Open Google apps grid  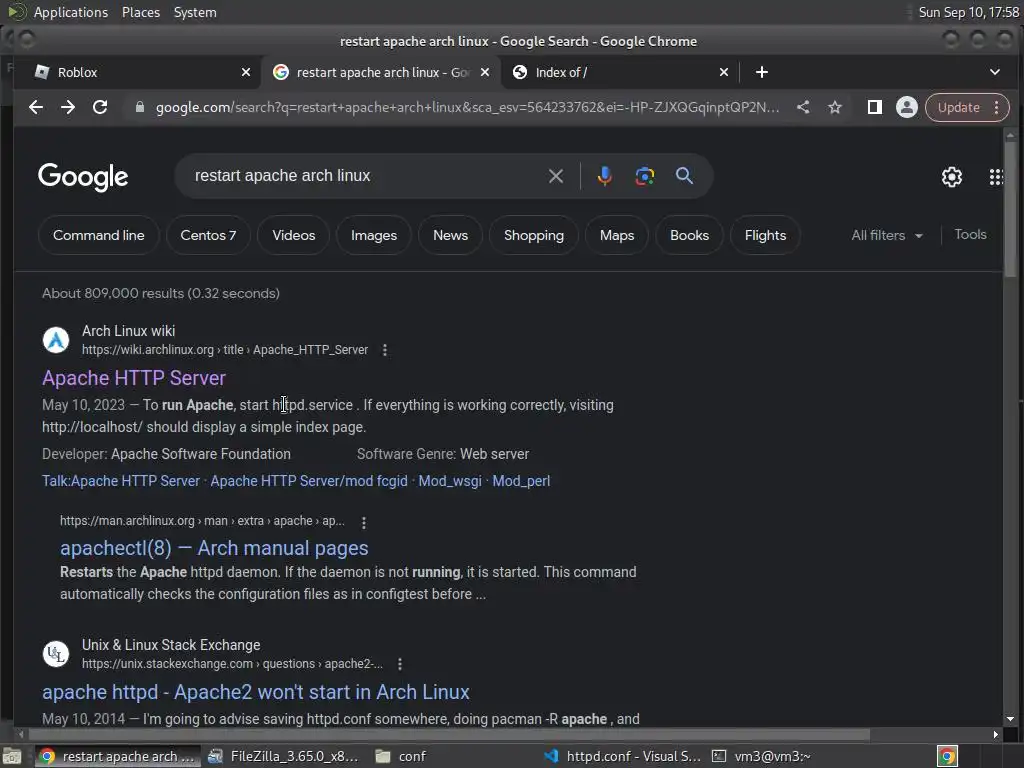point(996,176)
